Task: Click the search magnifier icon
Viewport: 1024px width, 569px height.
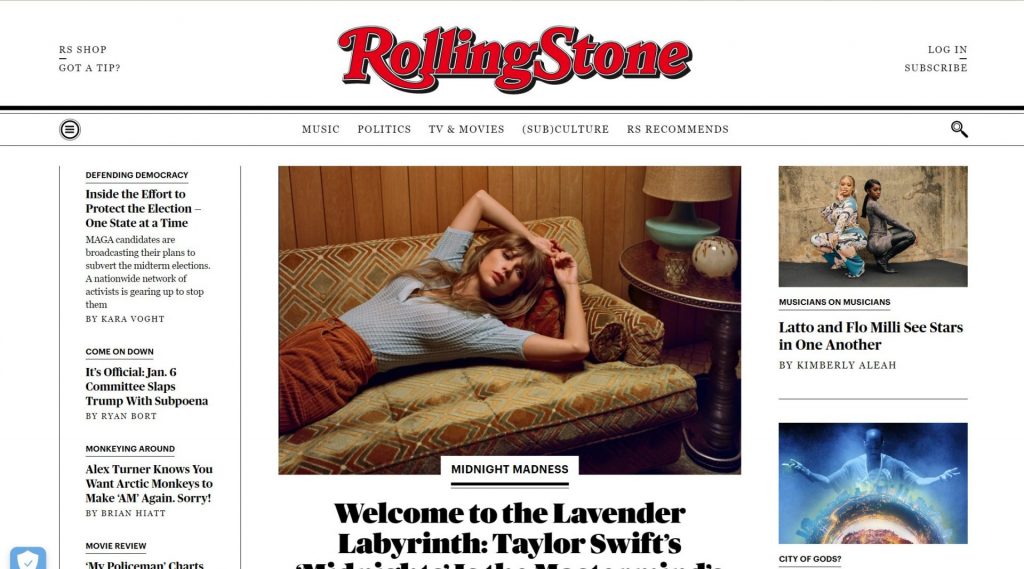Action: [959, 129]
